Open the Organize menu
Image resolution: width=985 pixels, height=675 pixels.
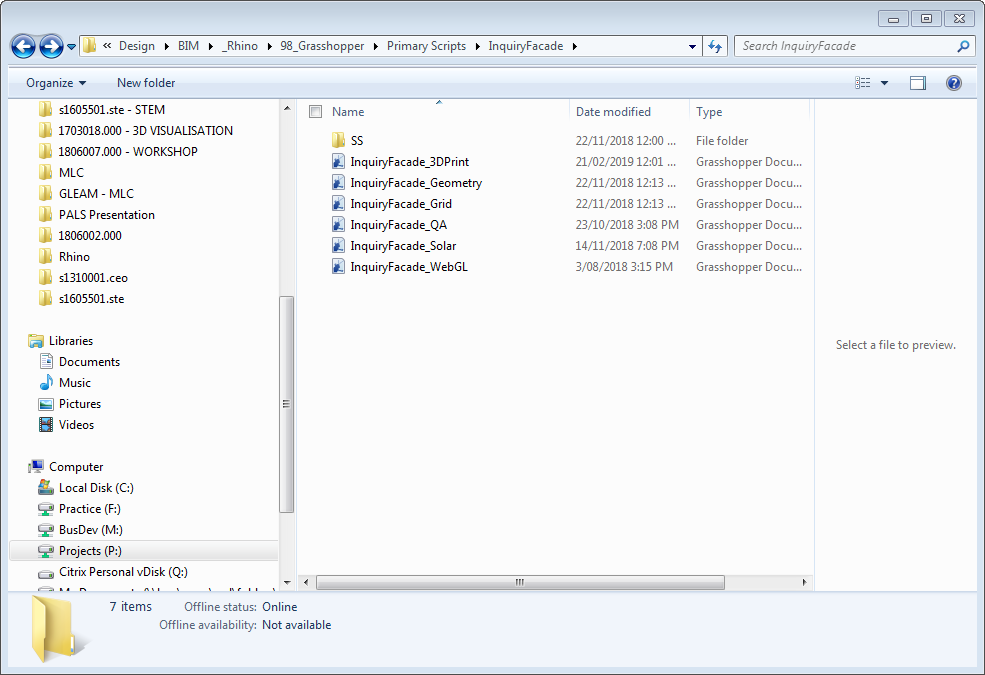click(56, 83)
